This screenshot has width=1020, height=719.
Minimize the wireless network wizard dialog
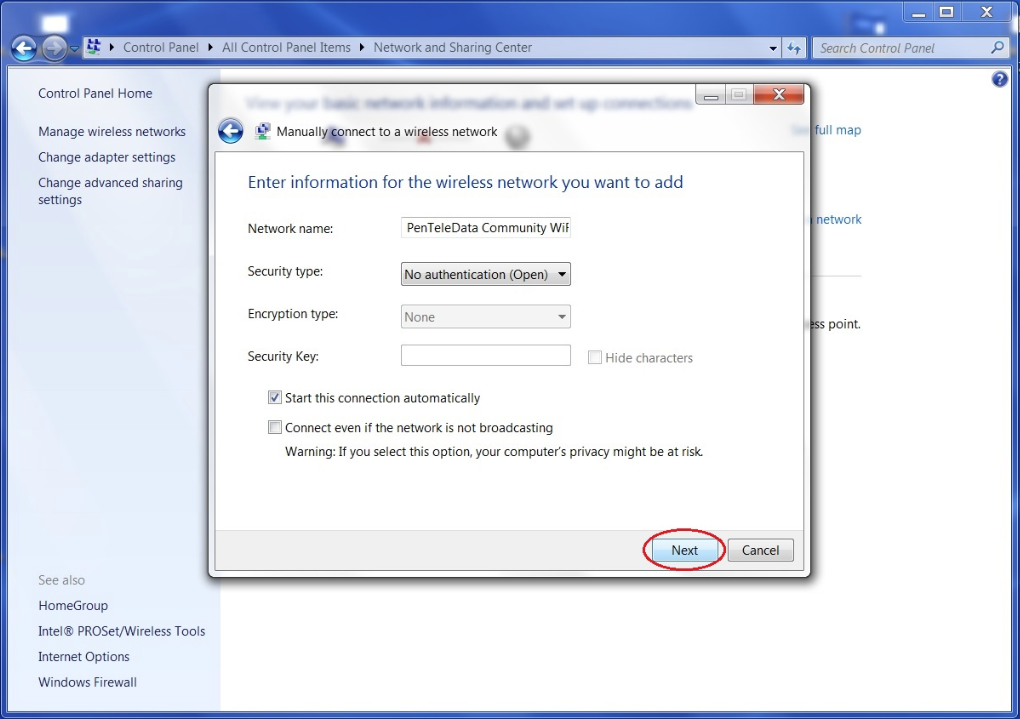click(710, 95)
